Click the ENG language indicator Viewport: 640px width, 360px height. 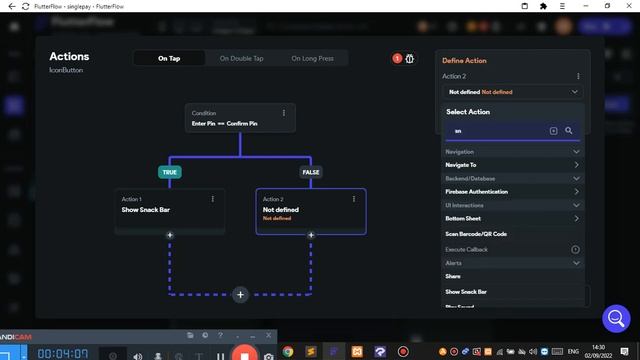tap(573, 351)
